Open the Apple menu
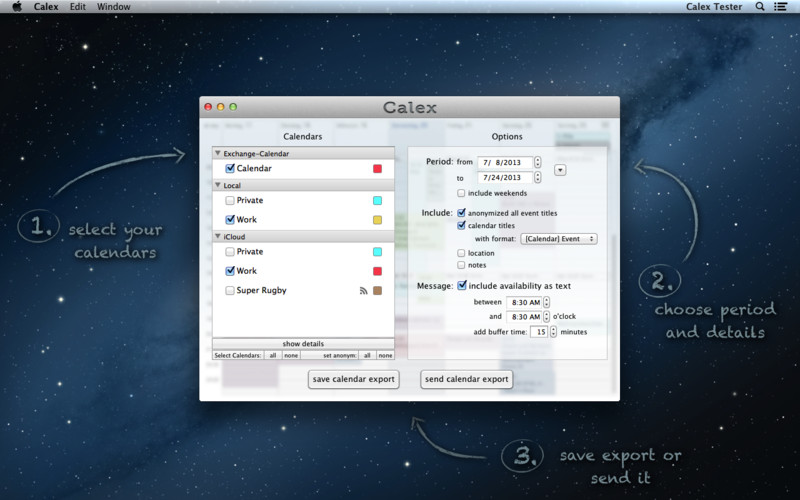This screenshot has width=800, height=500. click(x=17, y=7)
